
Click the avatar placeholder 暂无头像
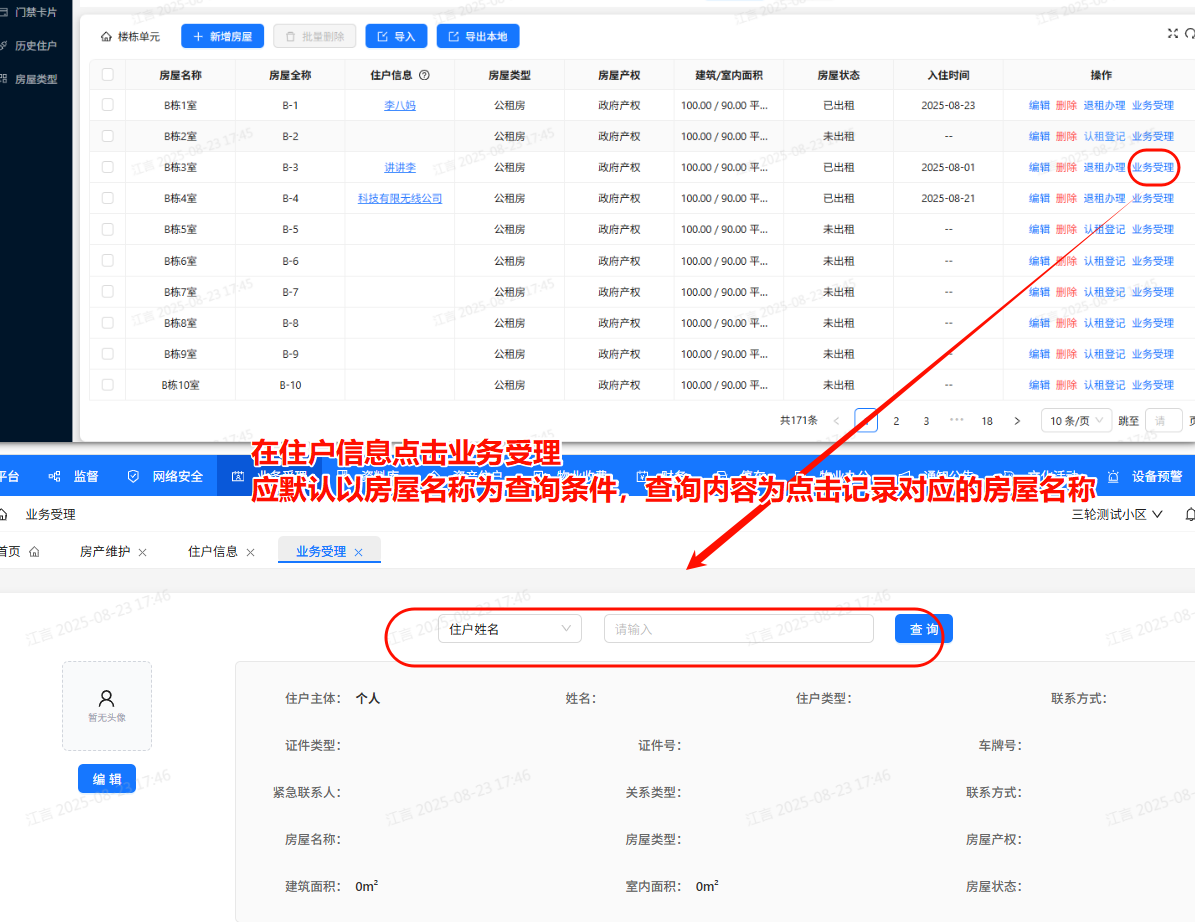107,705
